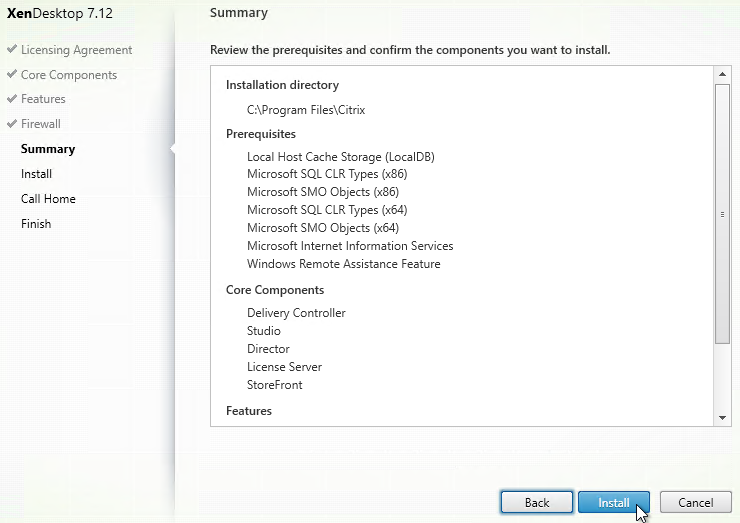Click checkmark icon beside Licensing Agreement
Viewport: 740px width, 523px height.
12,49
